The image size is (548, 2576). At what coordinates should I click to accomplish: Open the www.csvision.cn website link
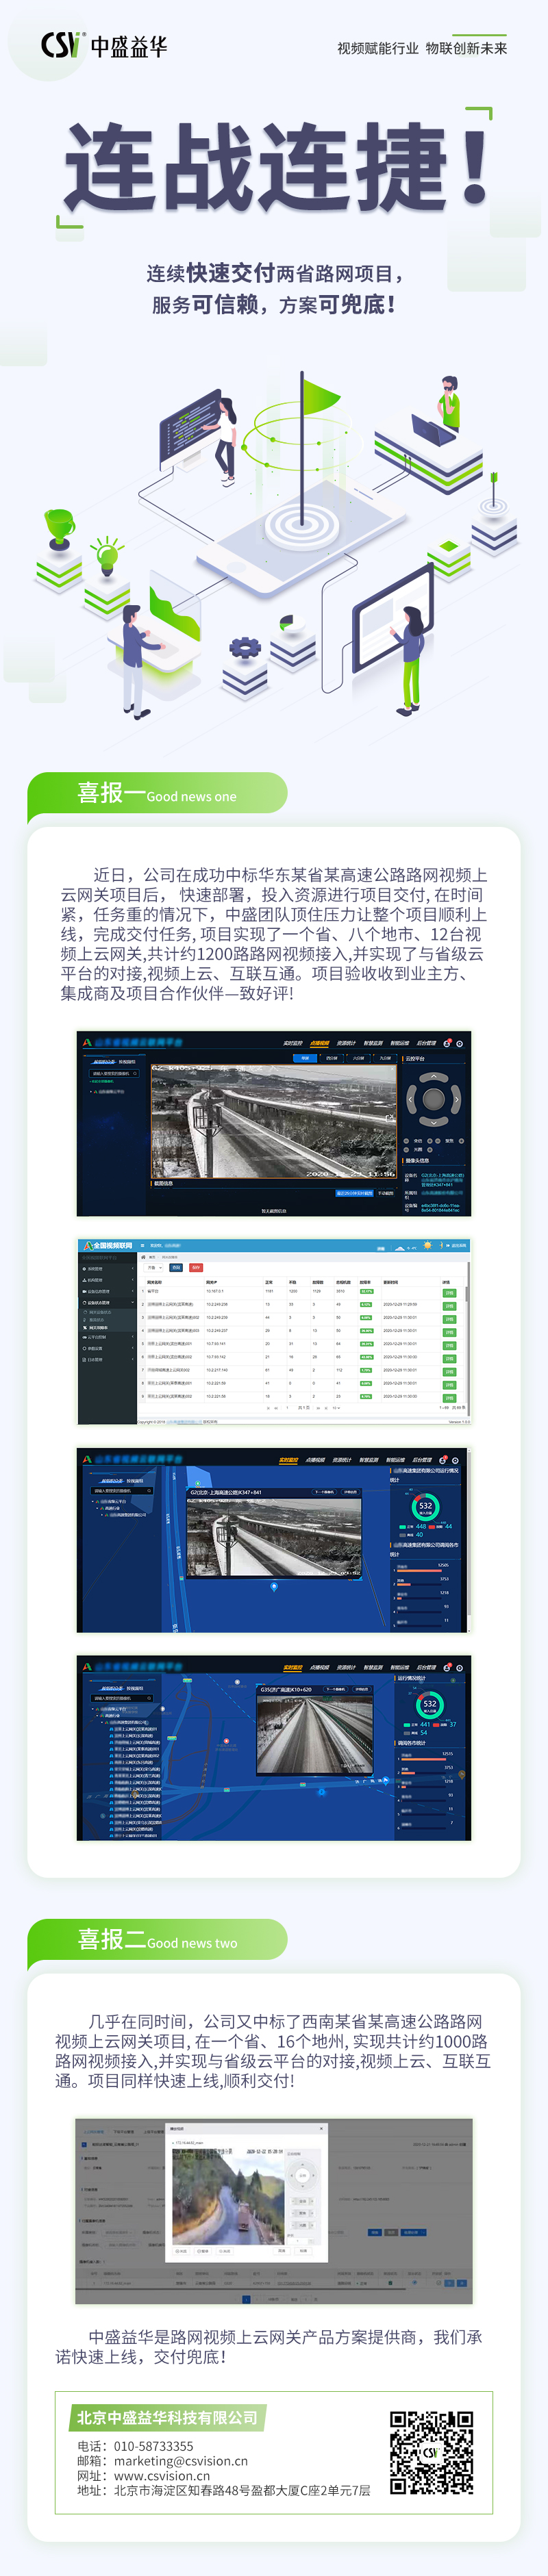click(161, 2476)
